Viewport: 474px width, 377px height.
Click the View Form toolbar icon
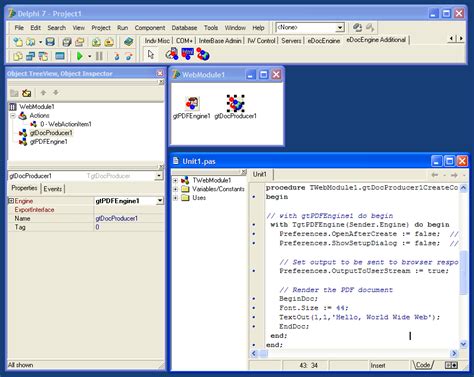pos(31,56)
